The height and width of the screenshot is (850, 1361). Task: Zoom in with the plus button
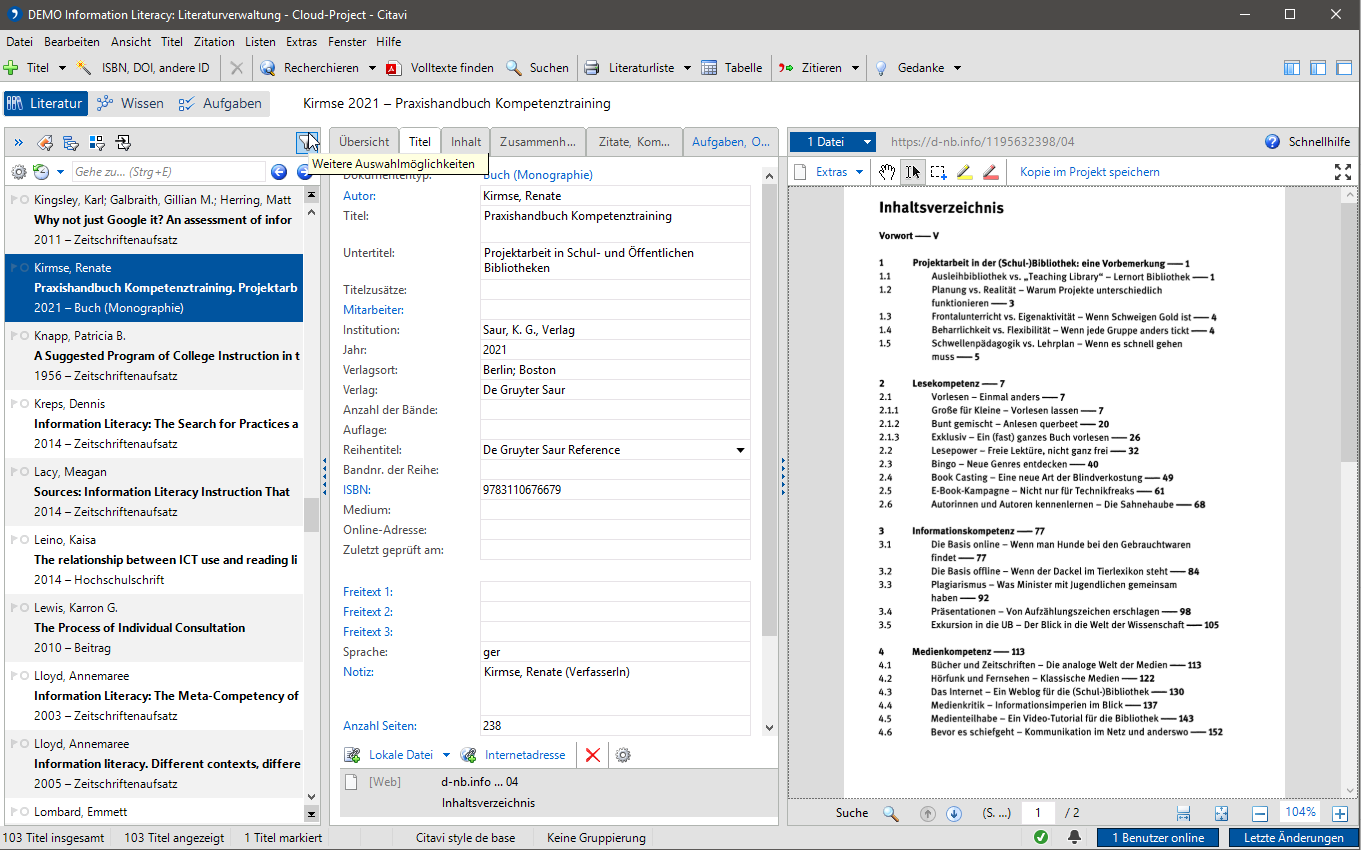(1340, 814)
